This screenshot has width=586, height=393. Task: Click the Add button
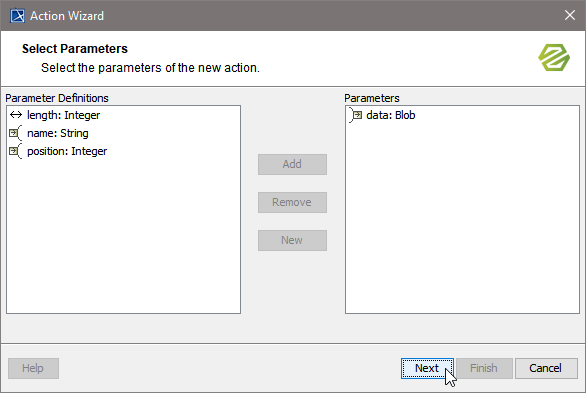coord(292,164)
